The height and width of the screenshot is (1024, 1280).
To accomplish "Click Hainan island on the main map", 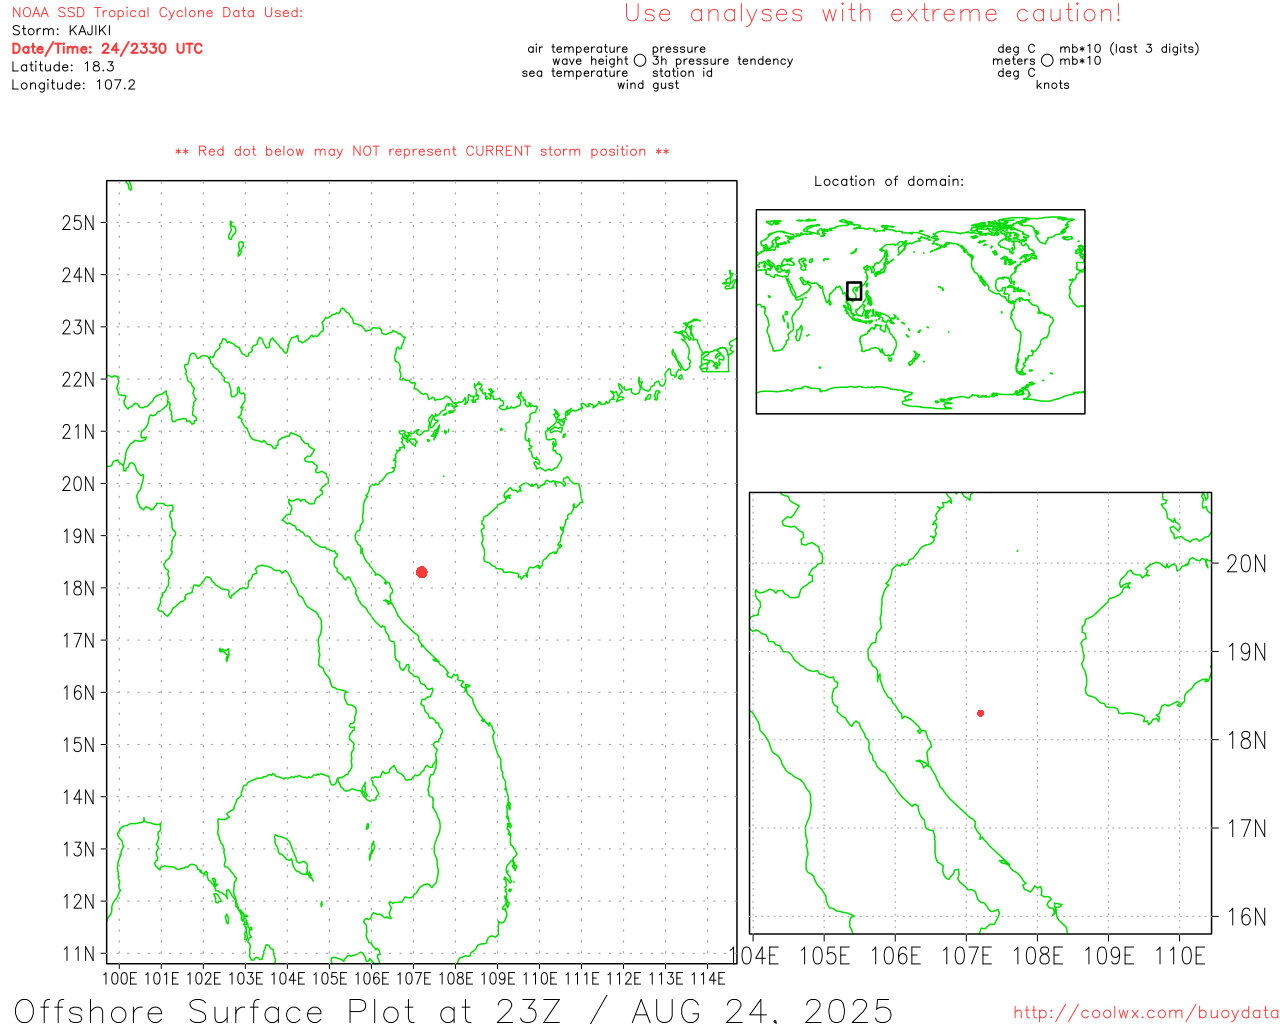I will (x=530, y=527).
